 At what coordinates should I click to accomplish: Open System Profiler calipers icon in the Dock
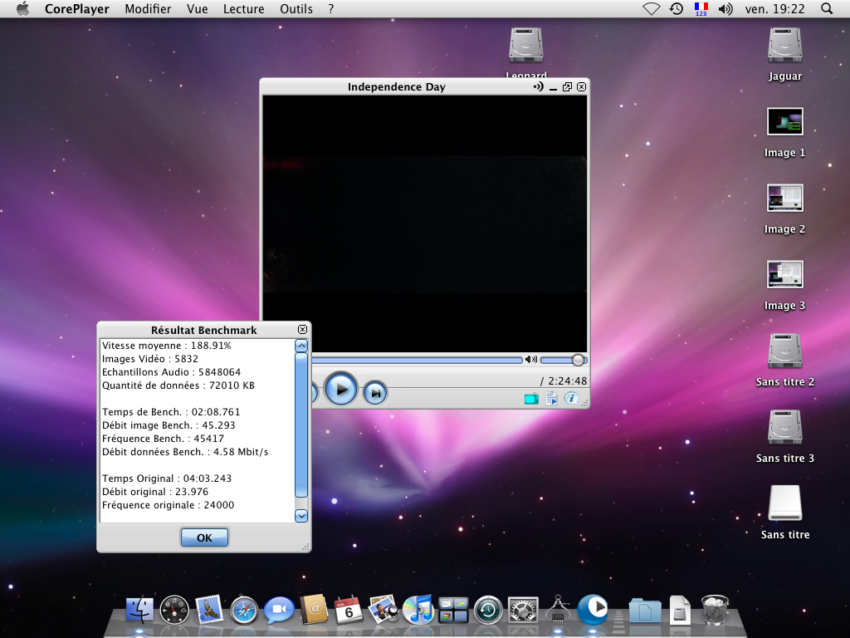pyautogui.click(x=558, y=610)
